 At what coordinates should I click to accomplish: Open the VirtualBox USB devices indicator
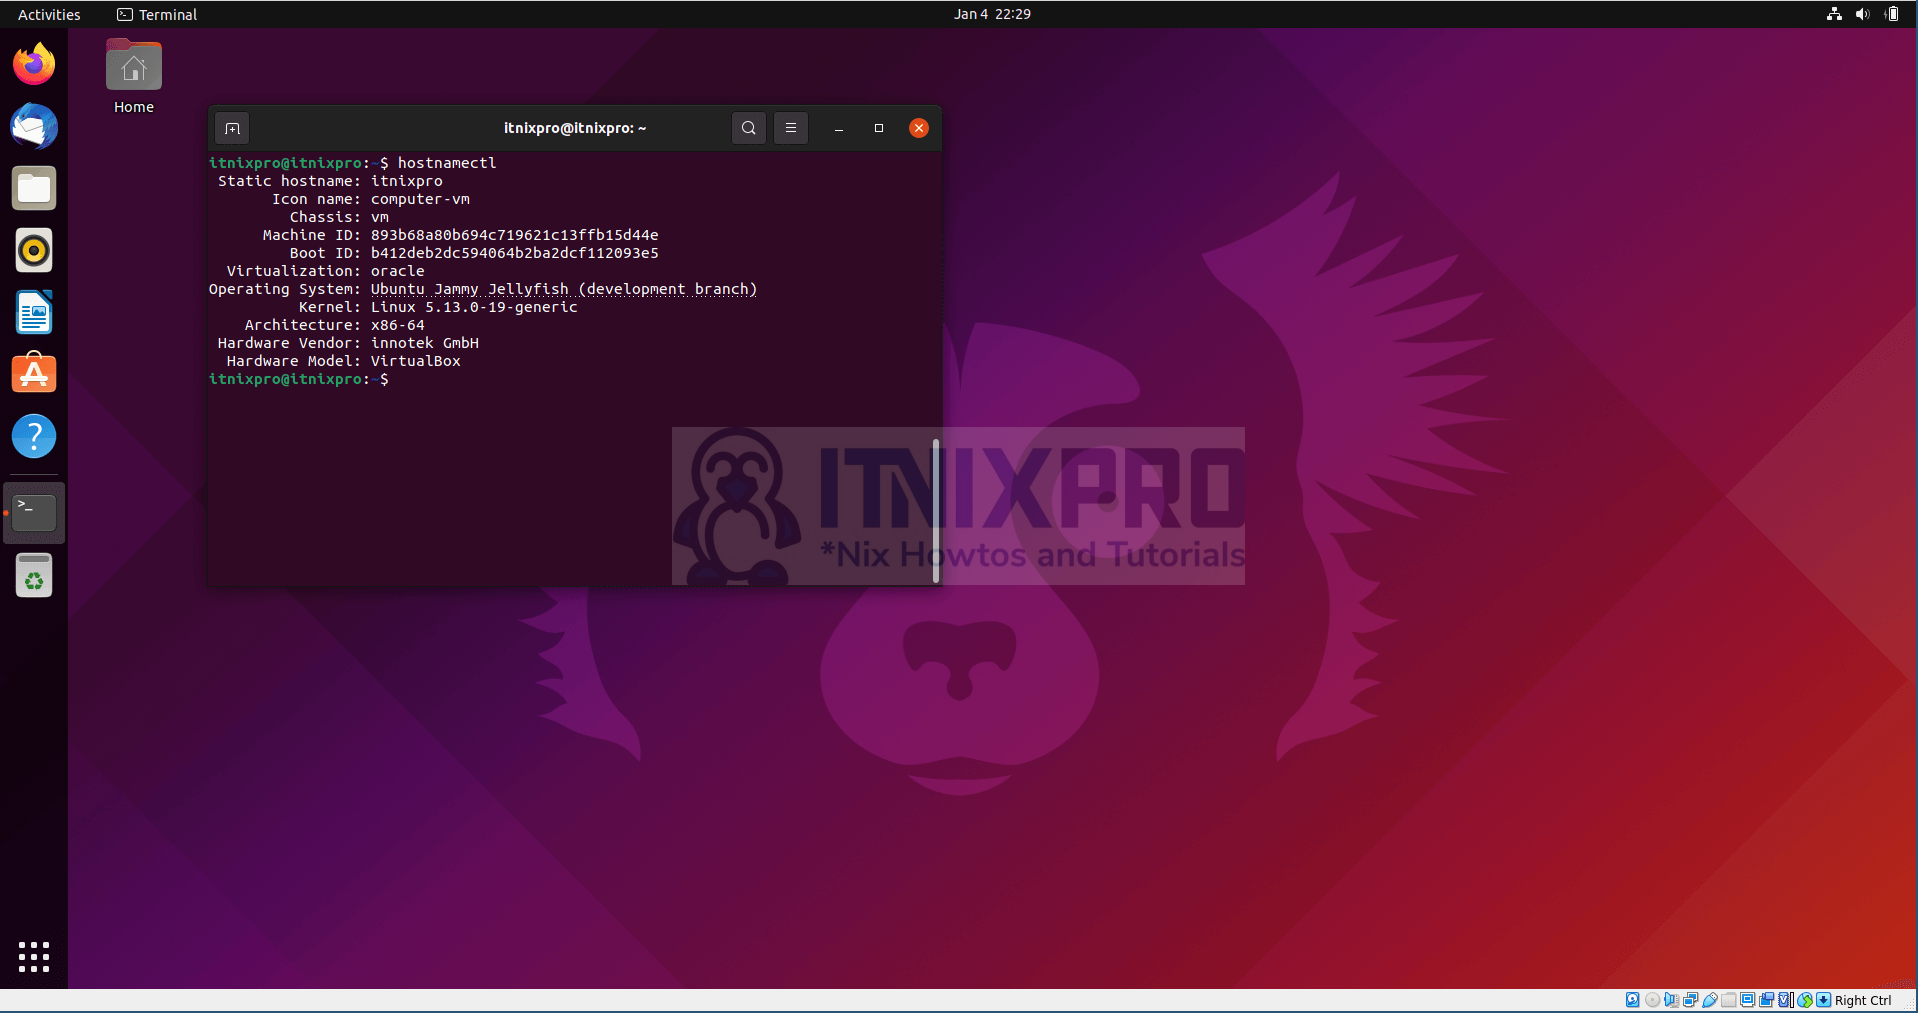(1710, 999)
